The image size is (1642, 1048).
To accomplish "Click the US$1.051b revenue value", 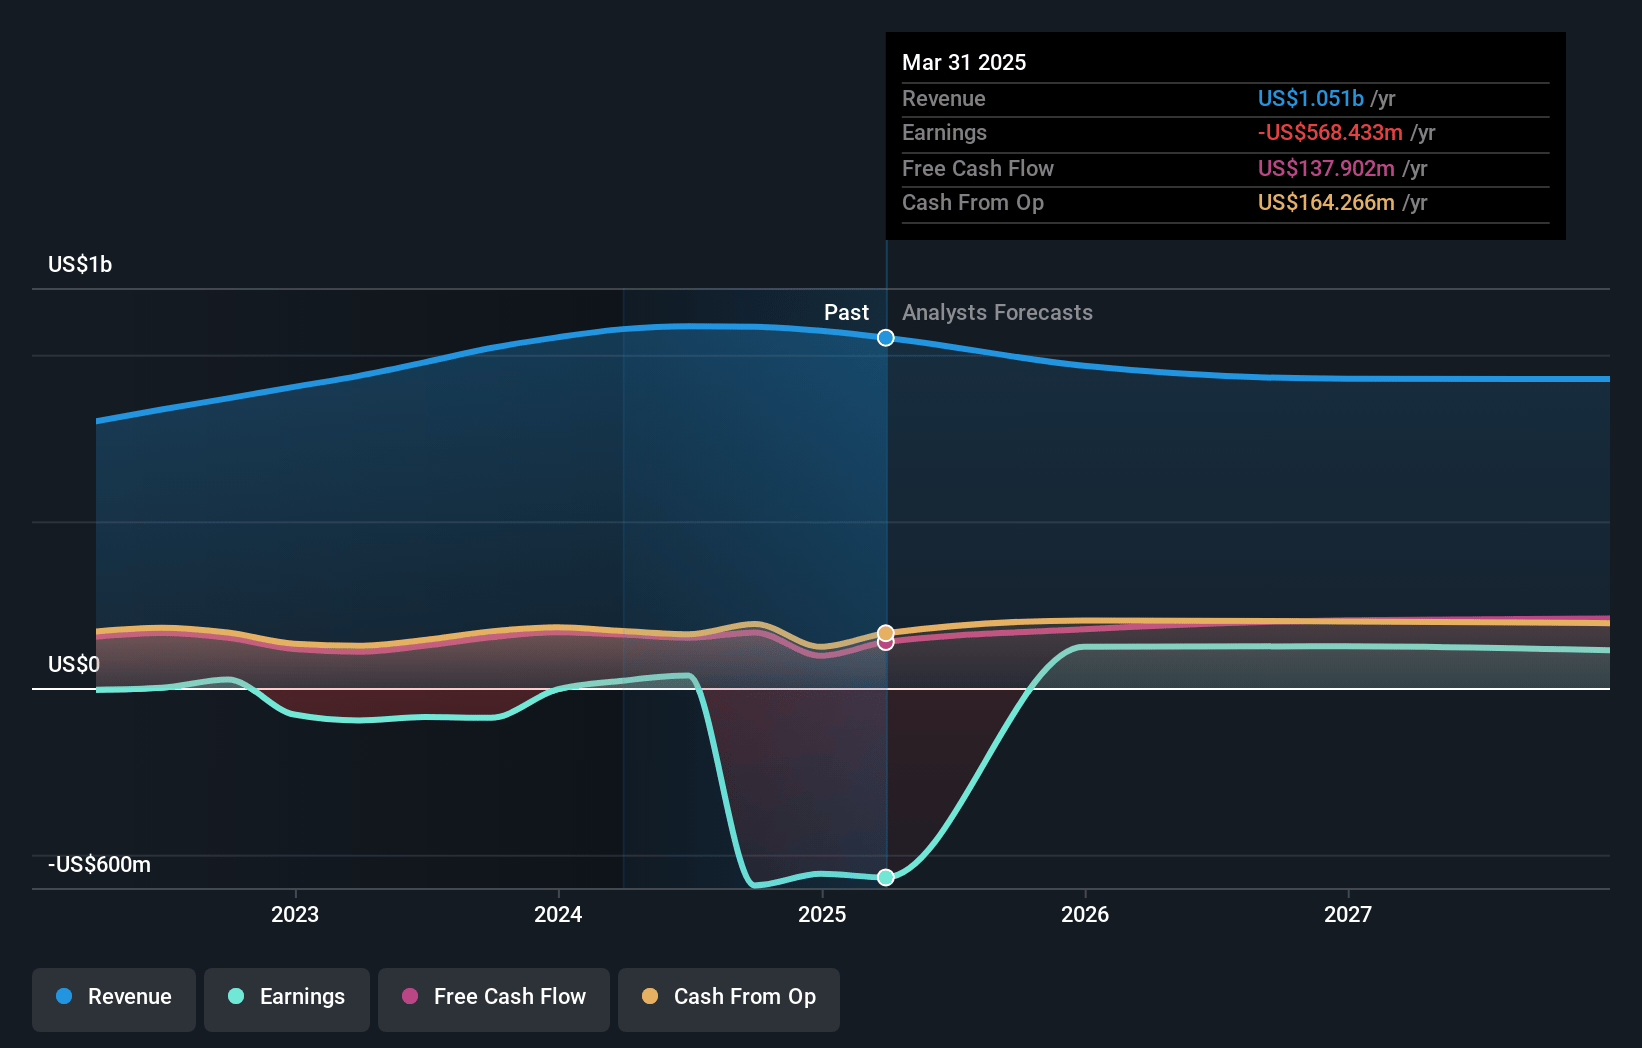I will [x=1310, y=98].
